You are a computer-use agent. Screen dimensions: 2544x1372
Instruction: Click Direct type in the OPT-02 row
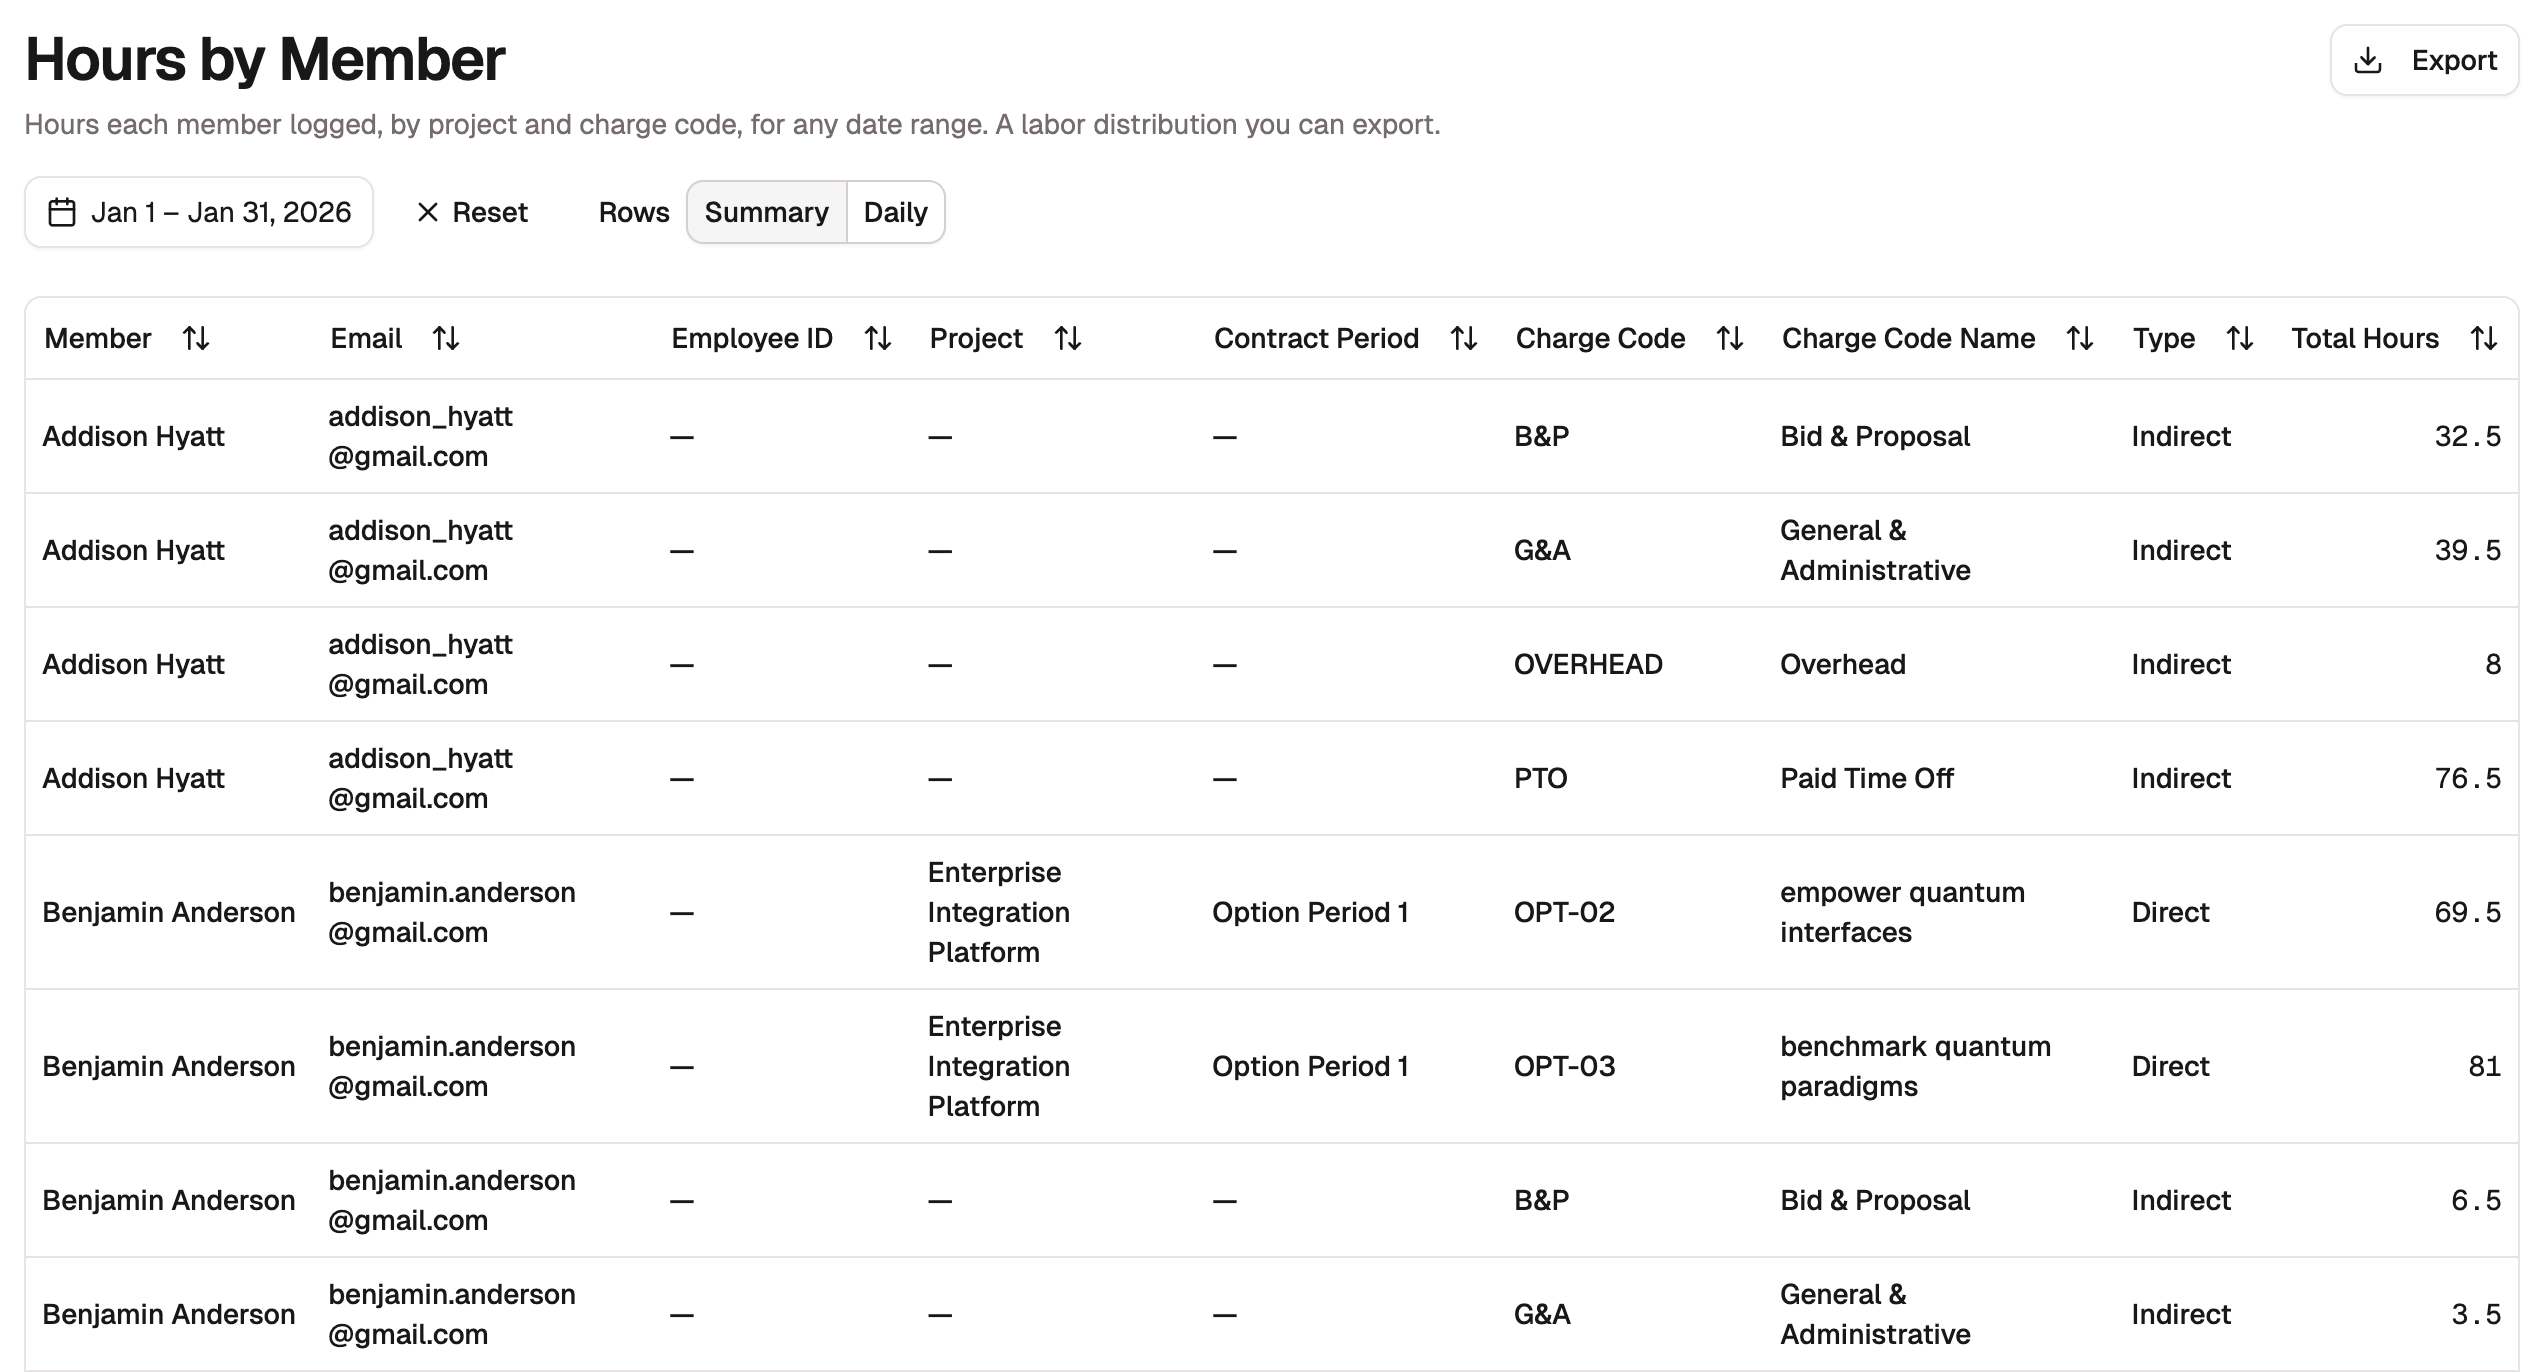pos(2170,912)
